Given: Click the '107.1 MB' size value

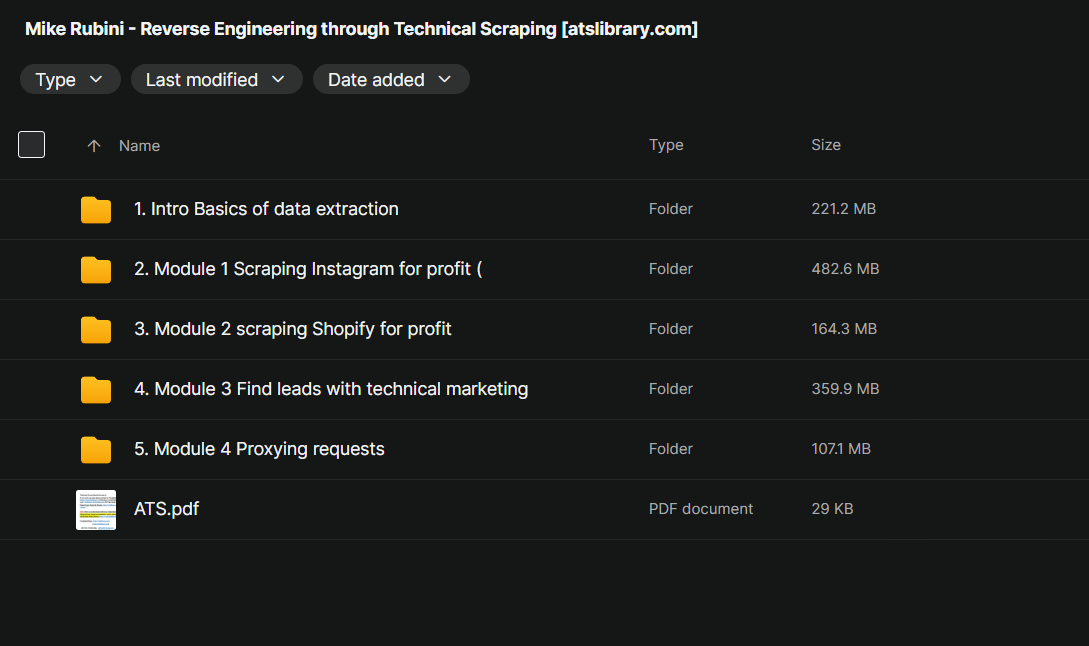Looking at the screenshot, I should [841, 449].
